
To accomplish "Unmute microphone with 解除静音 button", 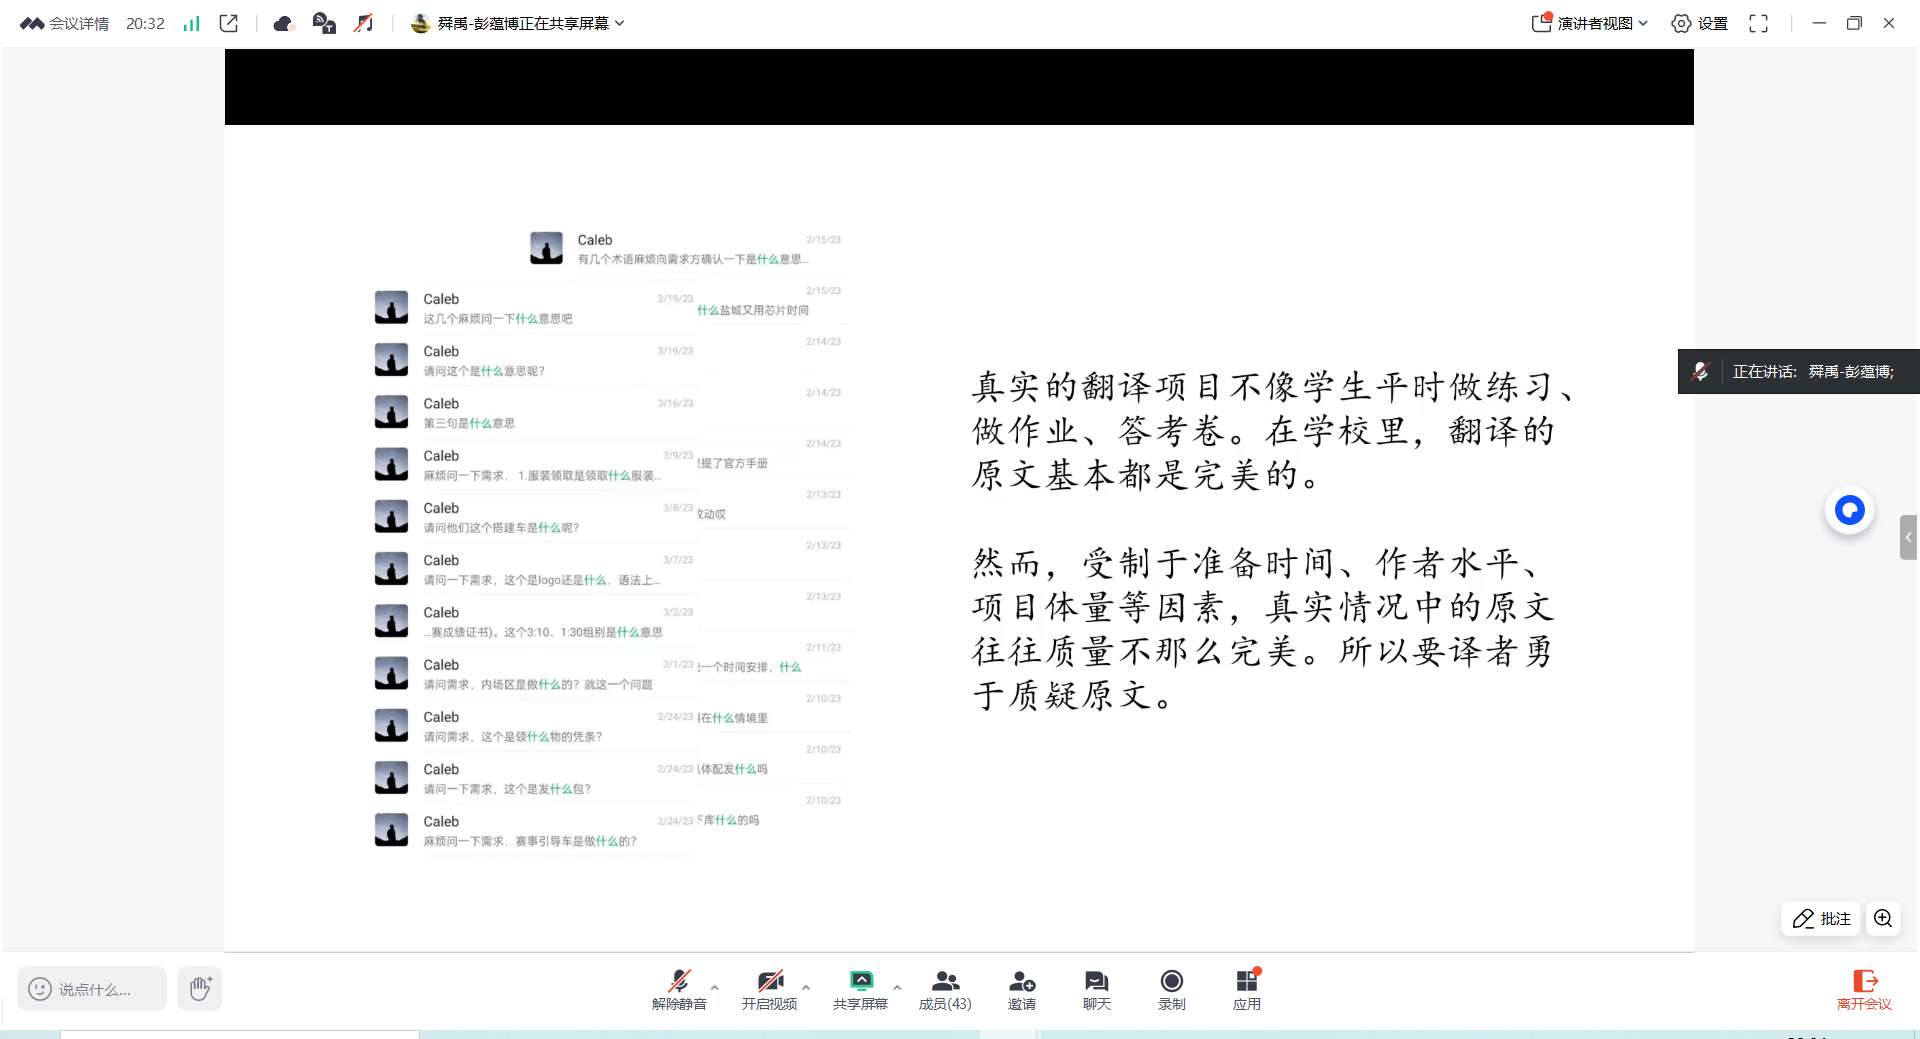I will [679, 988].
